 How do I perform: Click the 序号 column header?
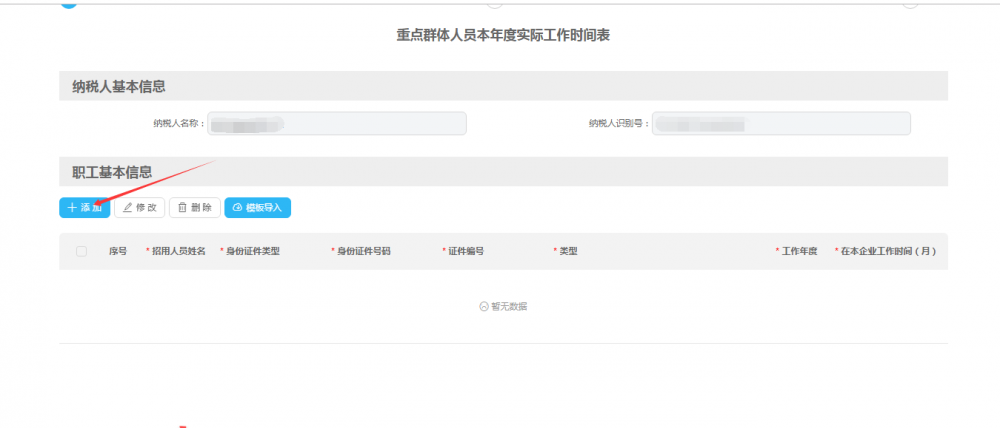click(x=118, y=251)
